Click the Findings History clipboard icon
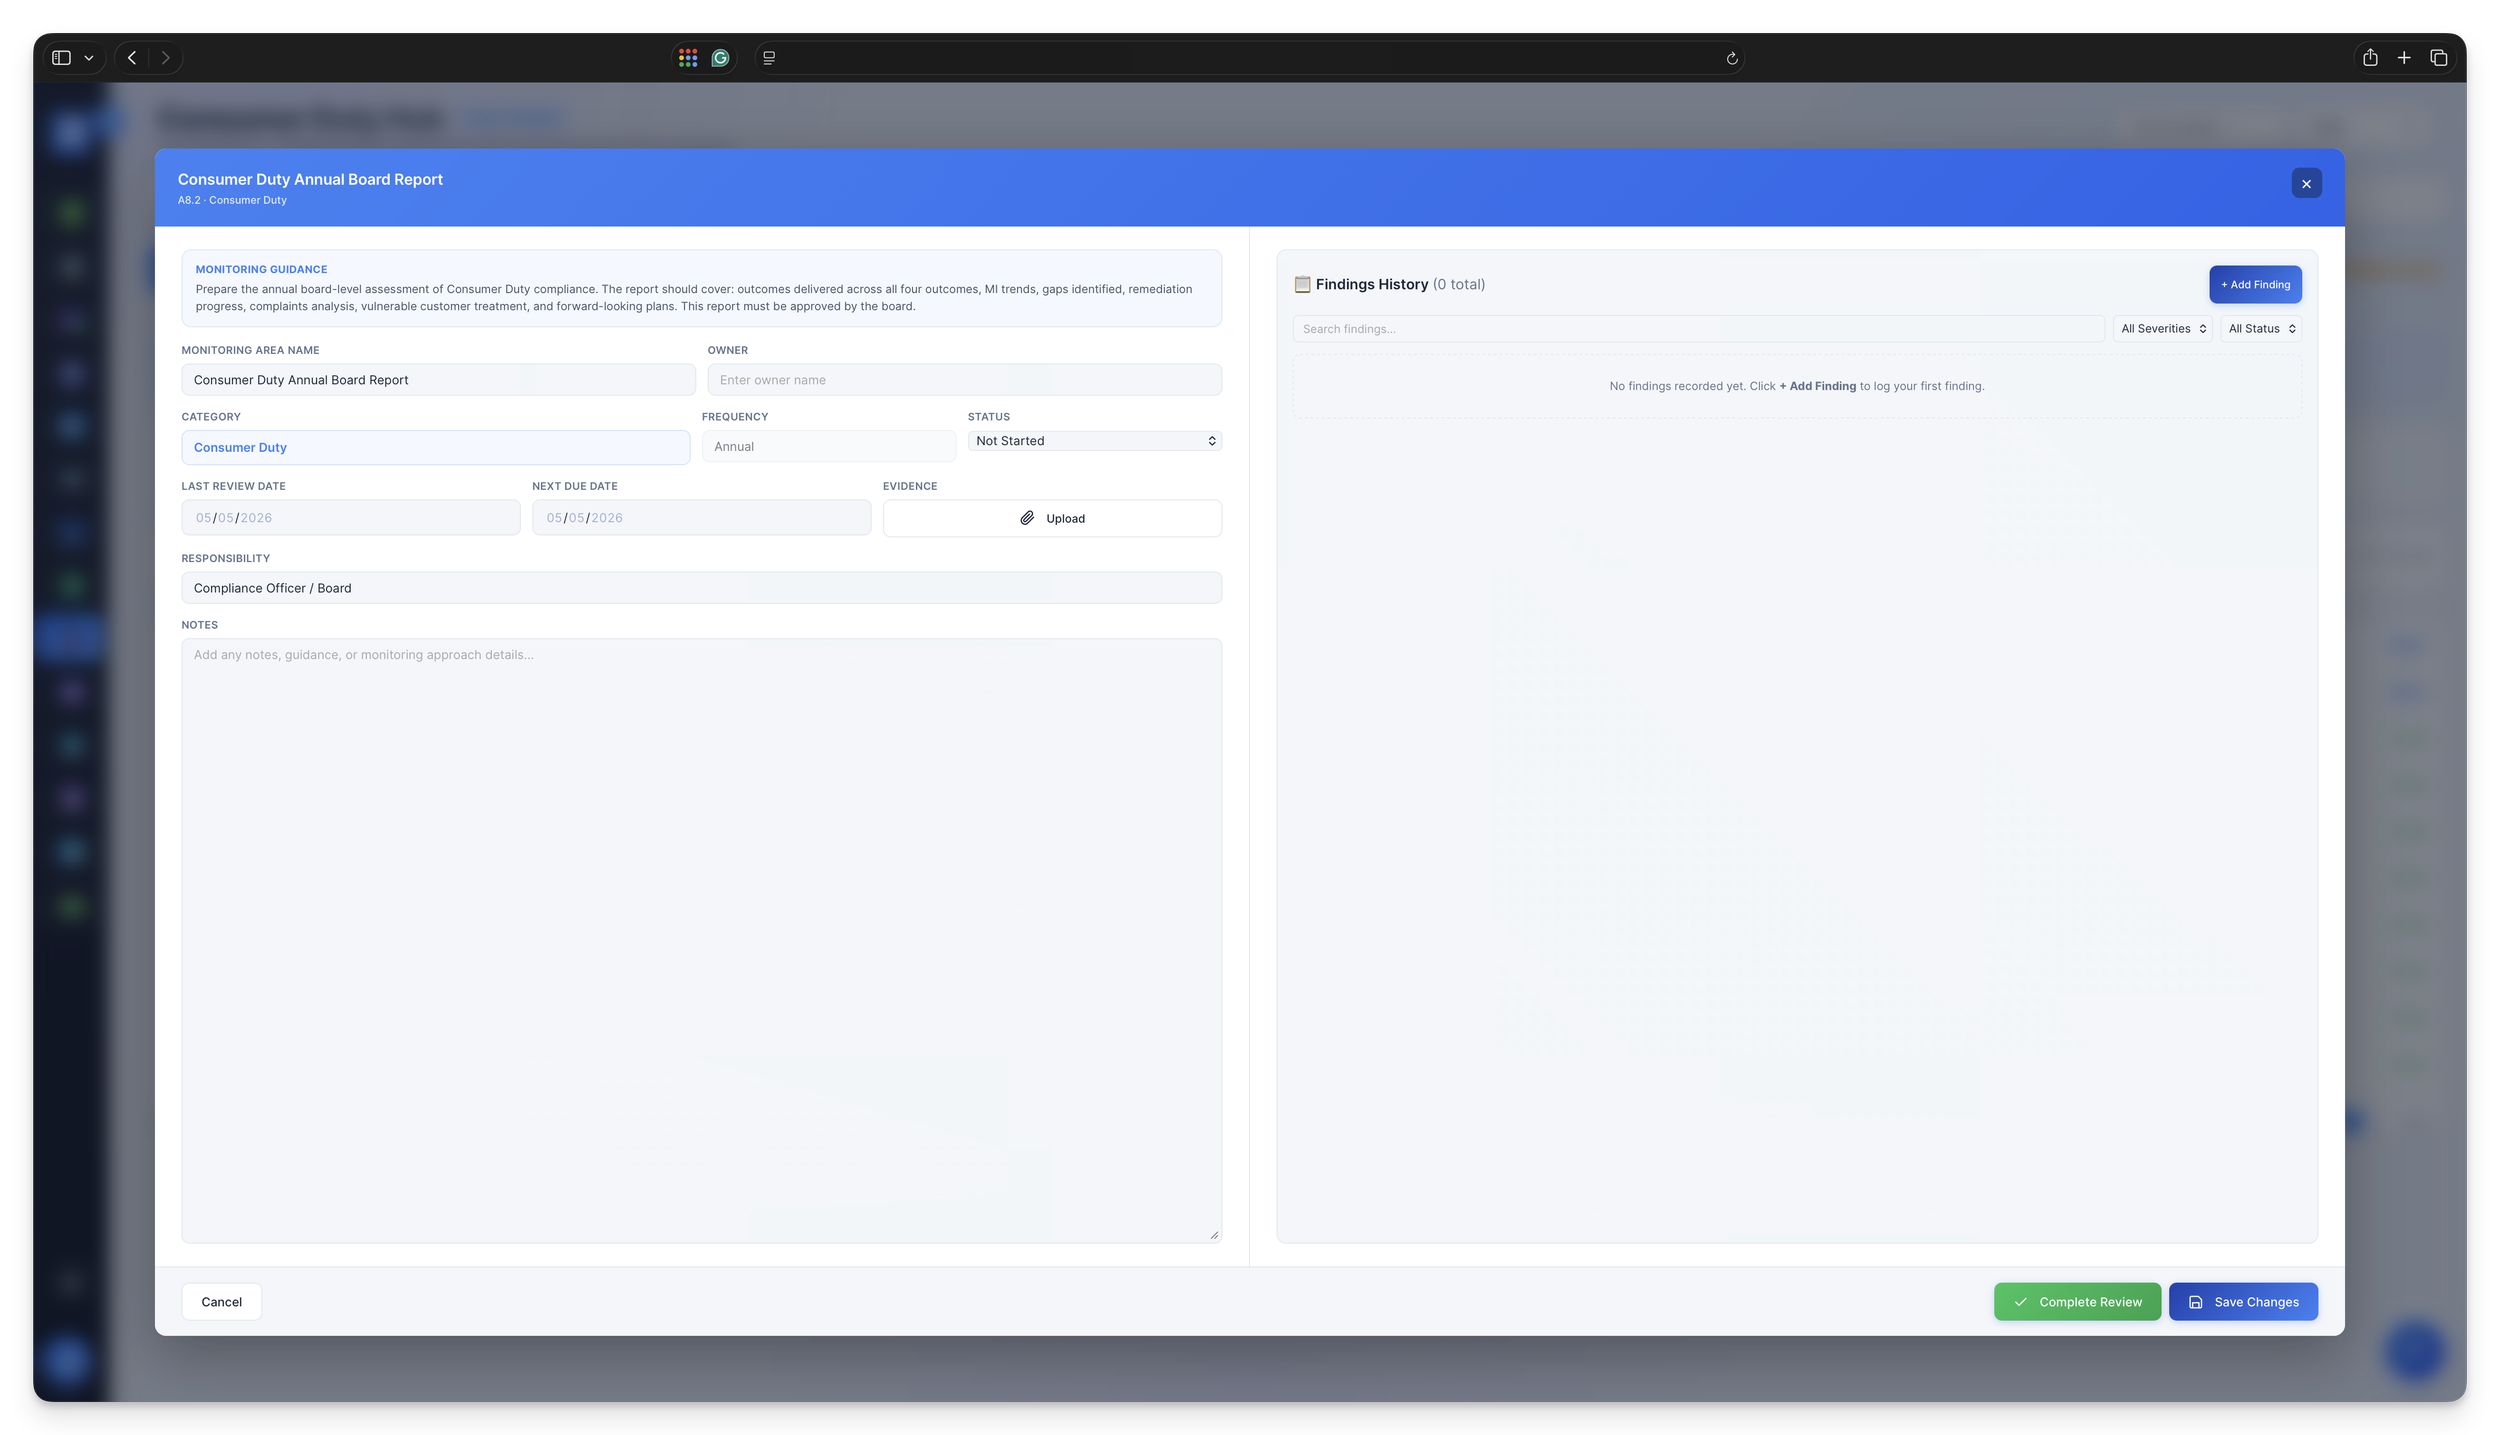Image resolution: width=2500 pixels, height=1435 pixels. tap(1302, 285)
